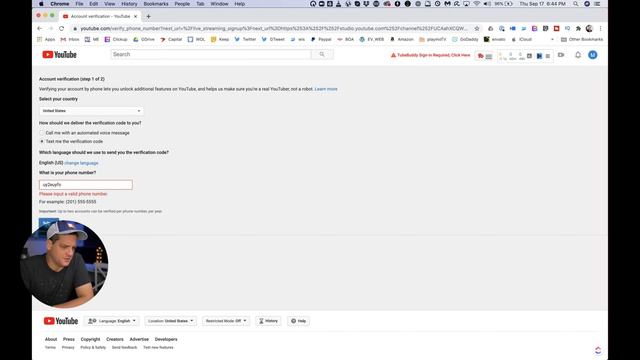The image size is (640, 360).
Task: Open the Apps bookmark shortcut
Action: coord(46,40)
